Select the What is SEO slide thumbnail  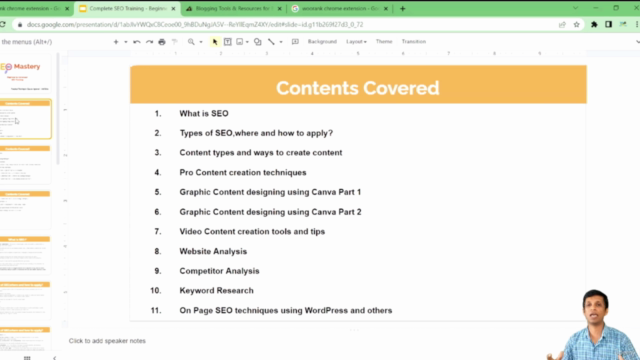[25, 255]
